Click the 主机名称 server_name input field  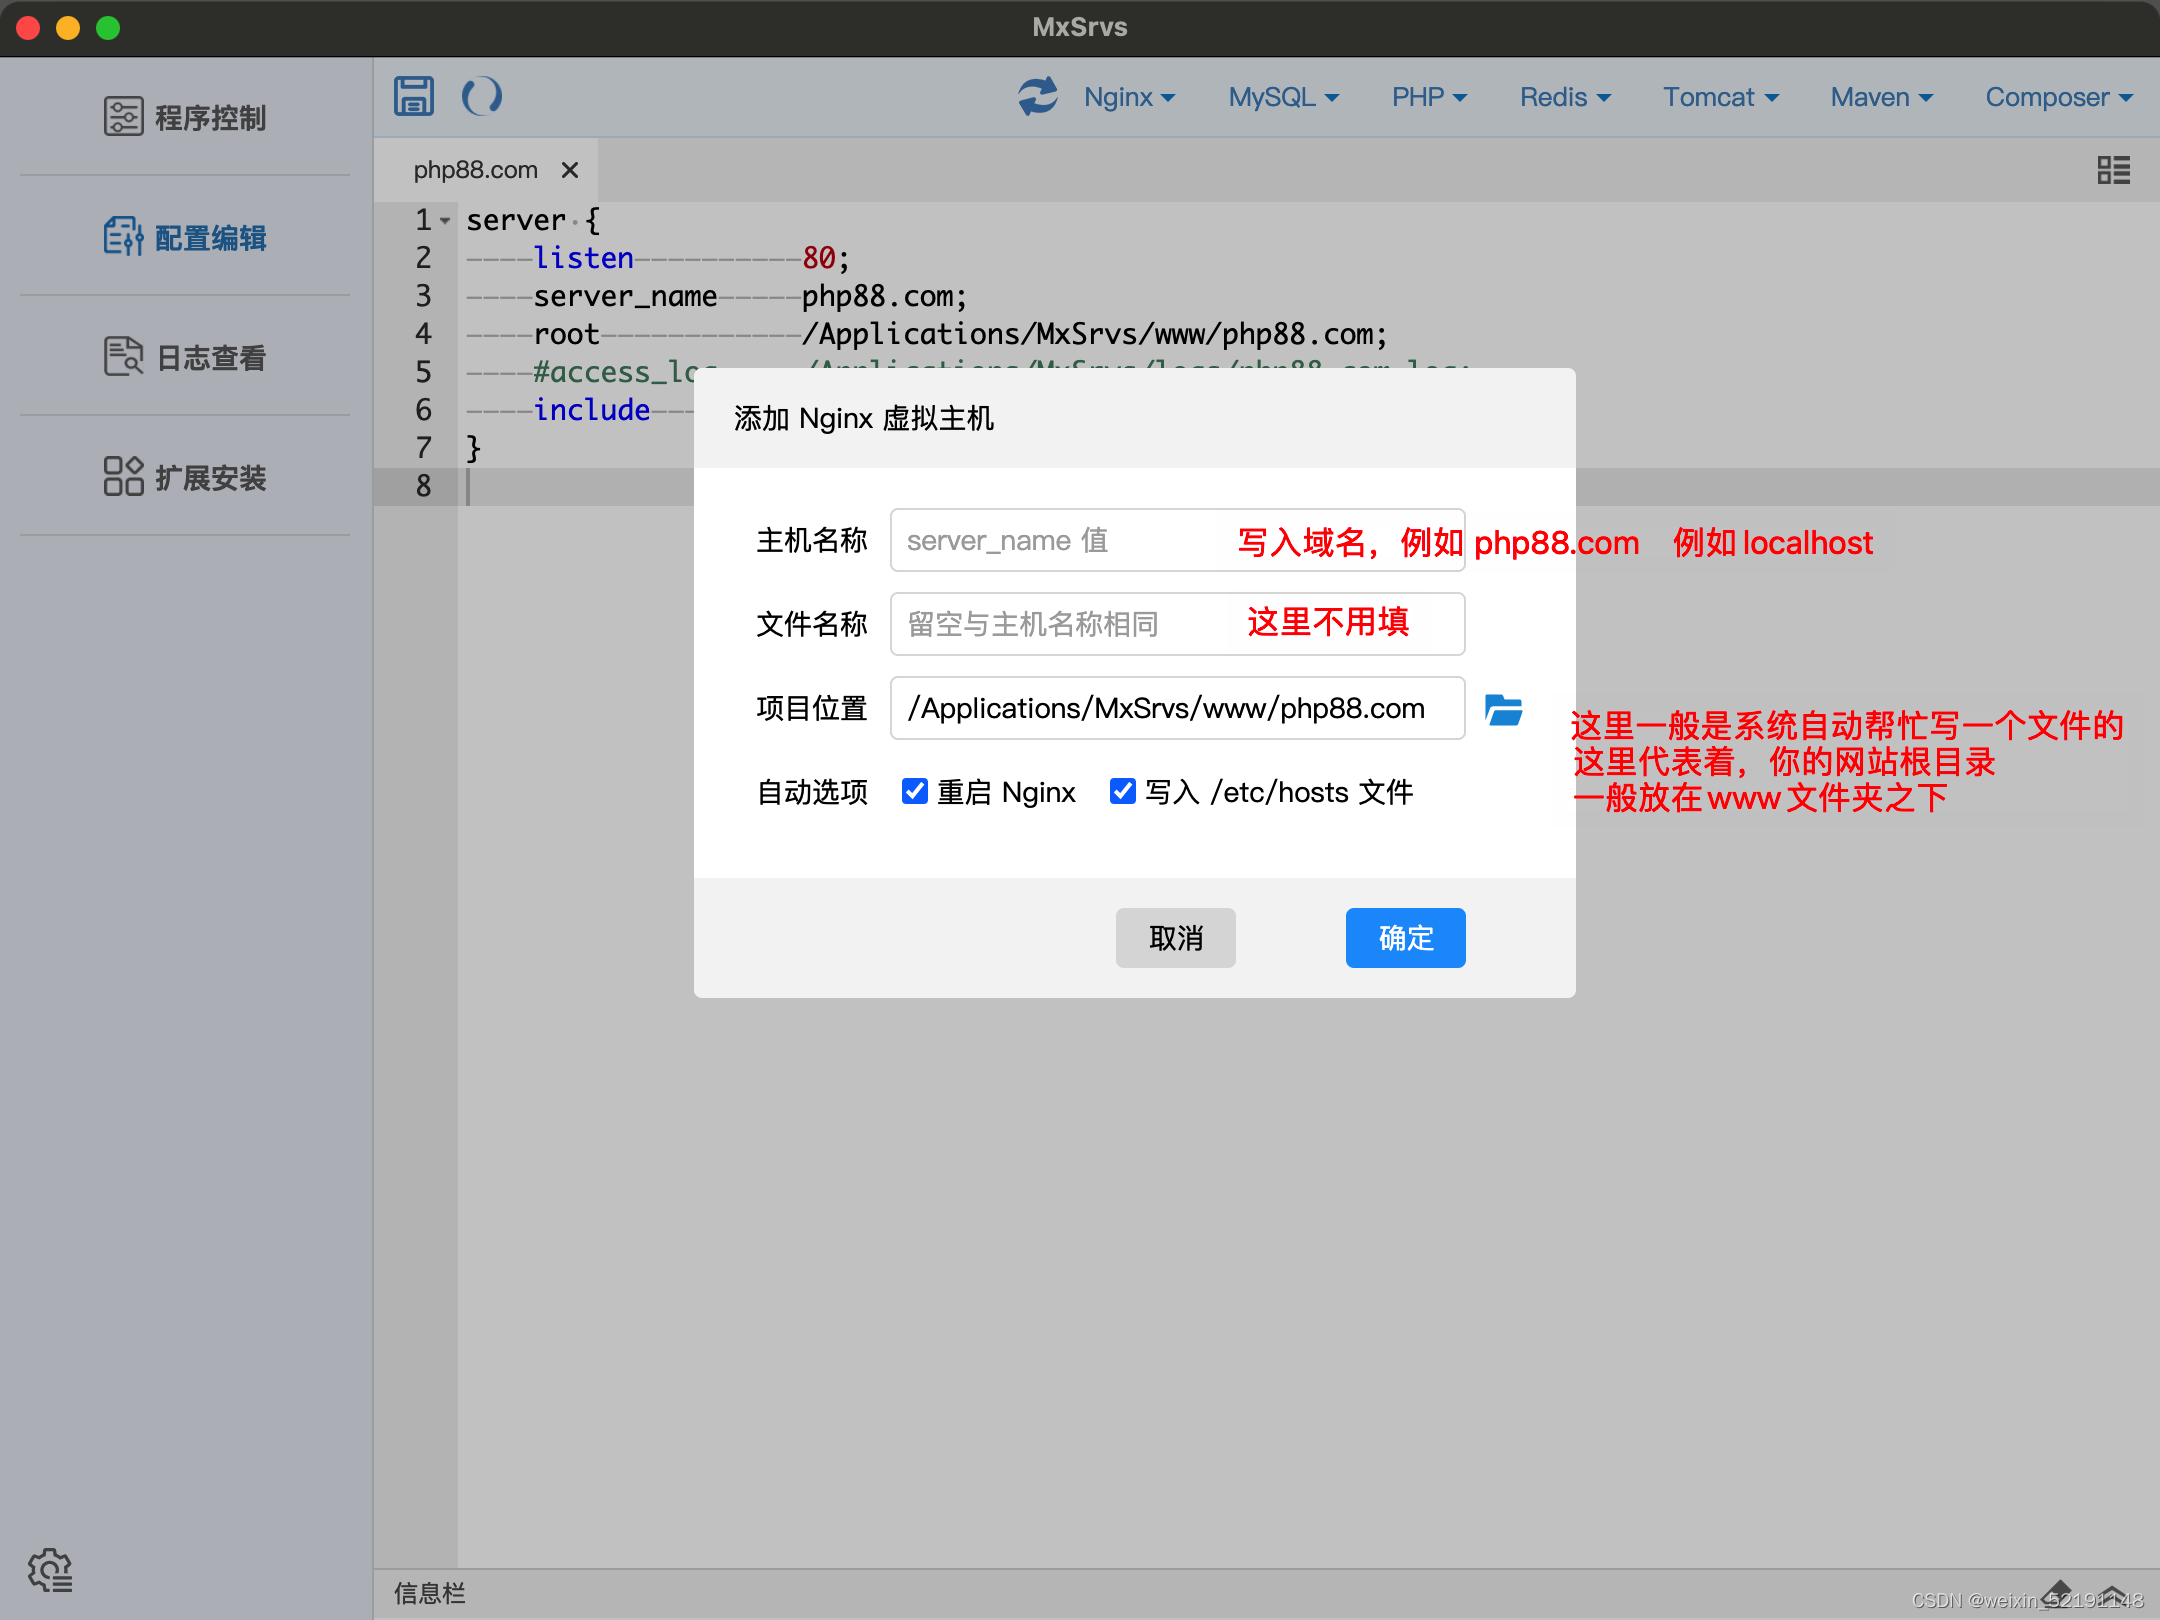(1060, 540)
